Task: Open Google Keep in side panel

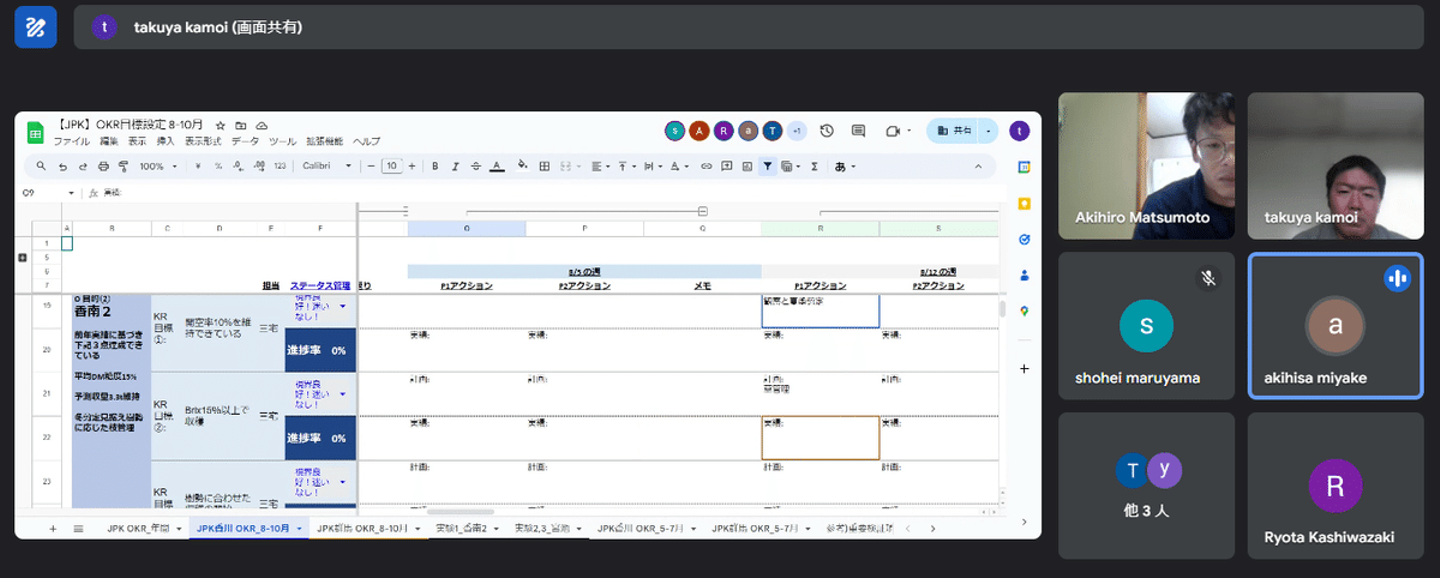Action: pos(1024,203)
